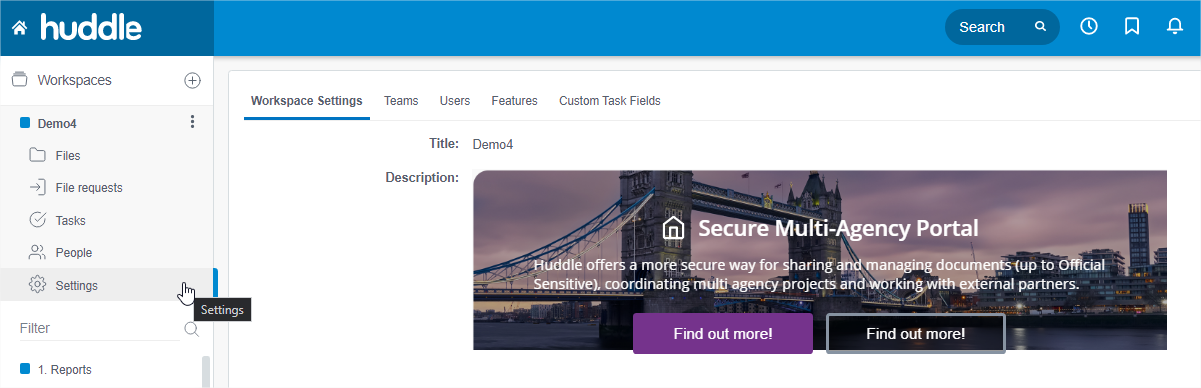Click Secure Multi-Agency Portal banner heading
Viewport: 1201px width, 388px height.
tap(838, 228)
